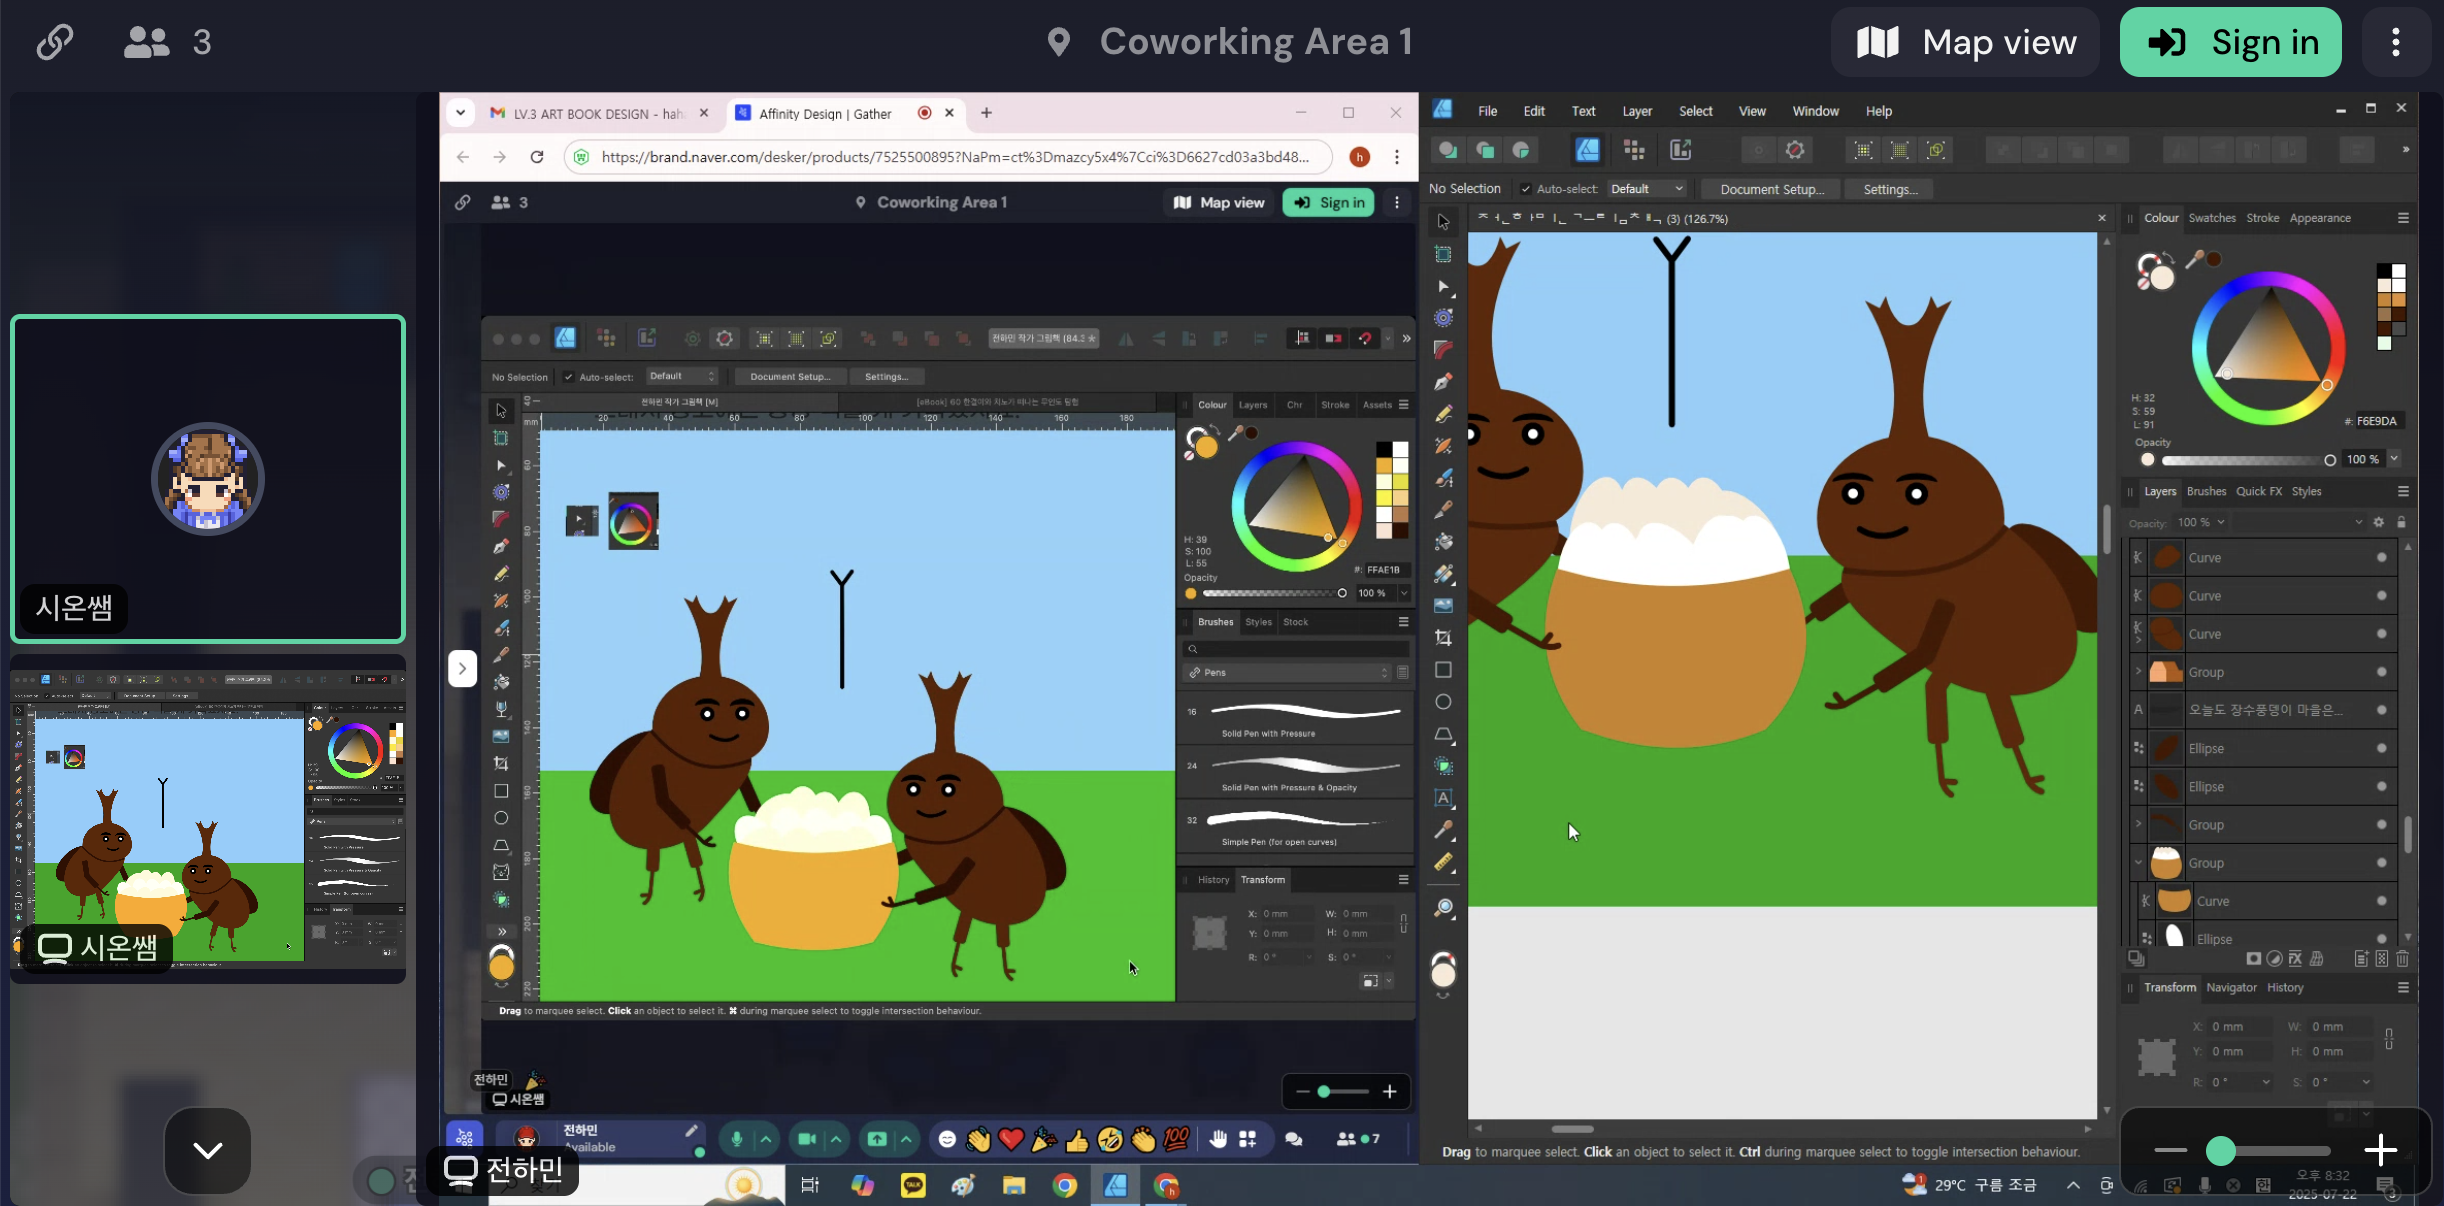Select the Pencil tool in the right Affinity window
Screen dimensions: 2444x1206
pyautogui.click(x=1443, y=414)
